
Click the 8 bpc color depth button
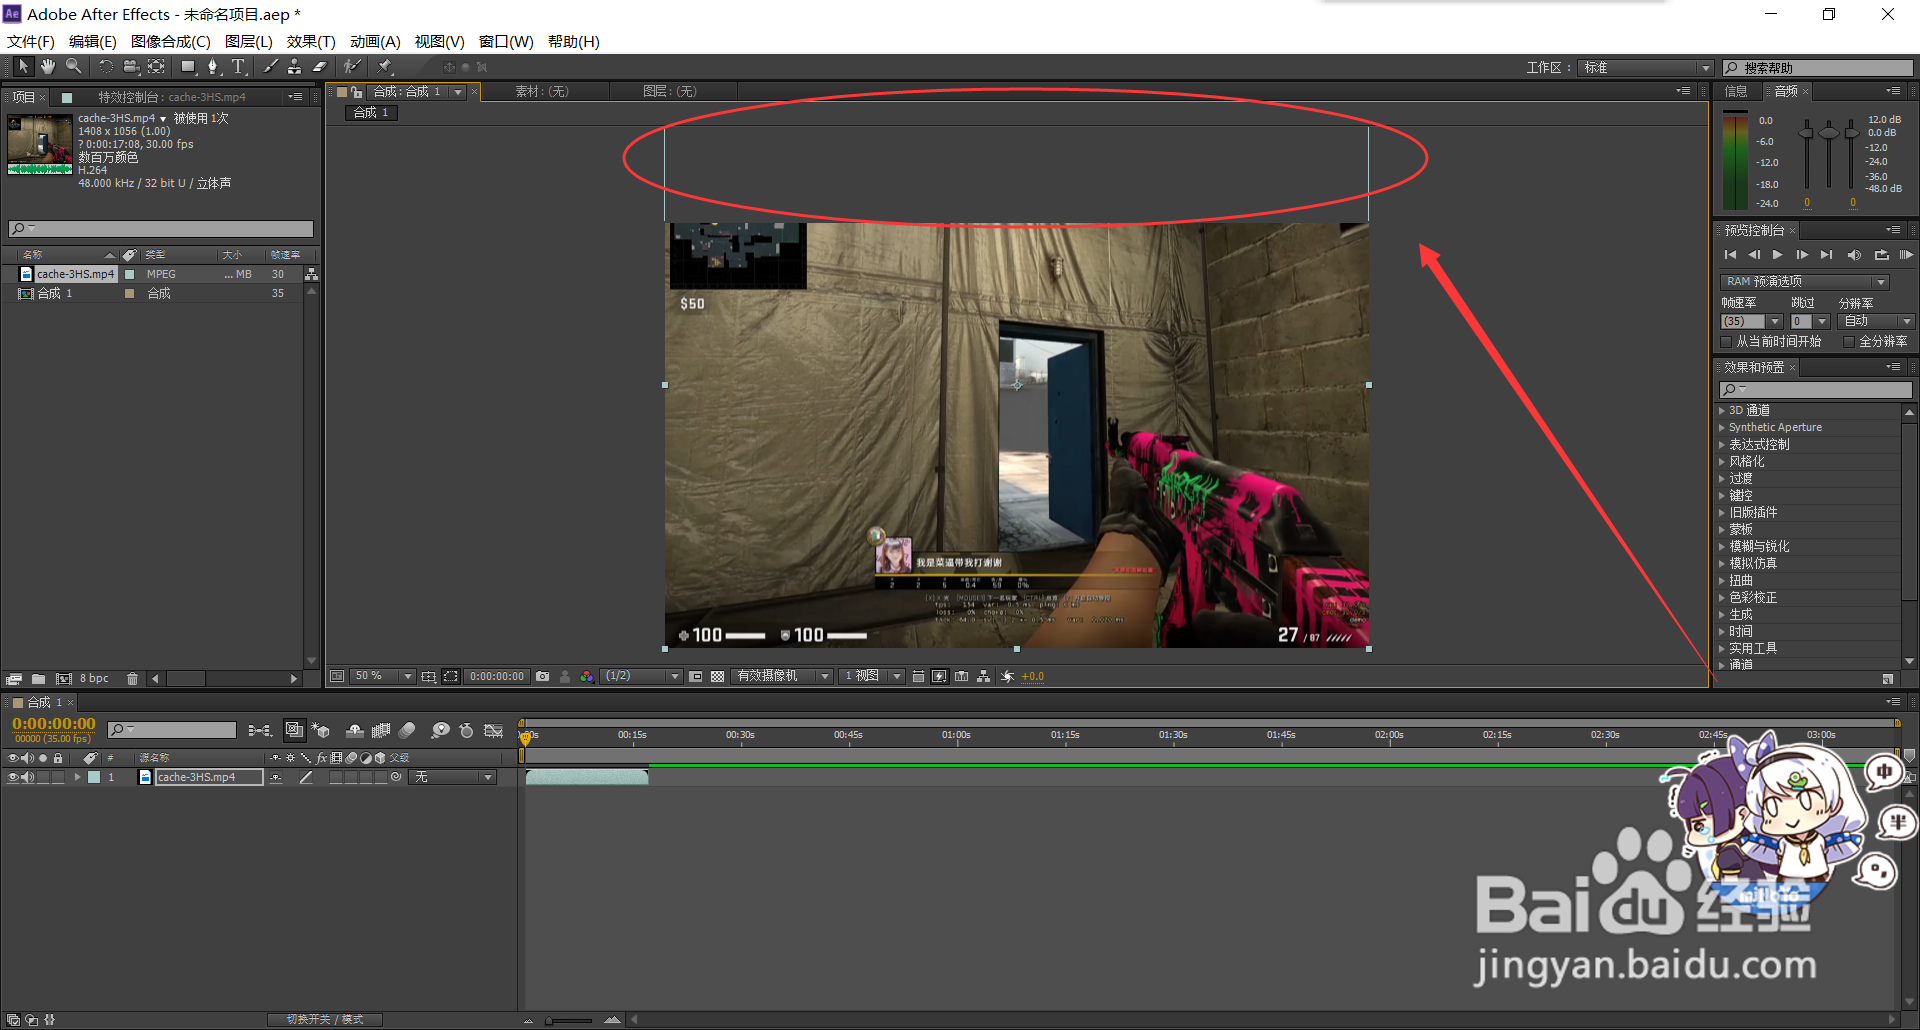94,678
